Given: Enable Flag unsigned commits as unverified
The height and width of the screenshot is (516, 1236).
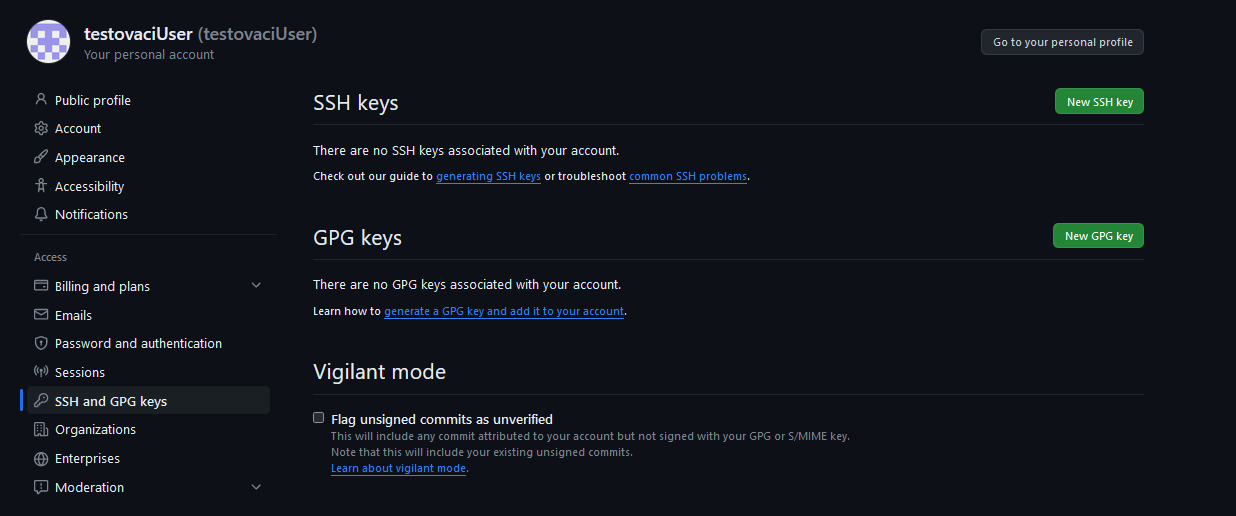Looking at the screenshot, I should [319, 418].
